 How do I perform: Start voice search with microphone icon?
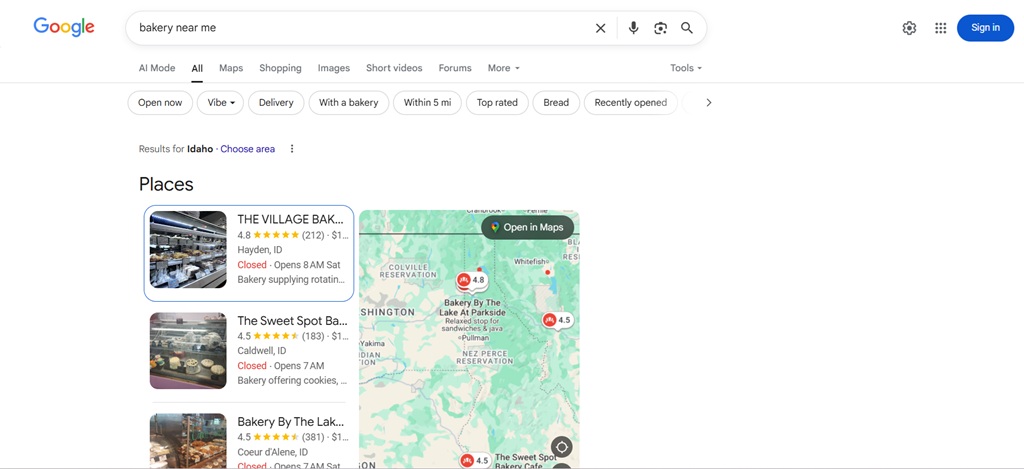click(x=633, y=28)
